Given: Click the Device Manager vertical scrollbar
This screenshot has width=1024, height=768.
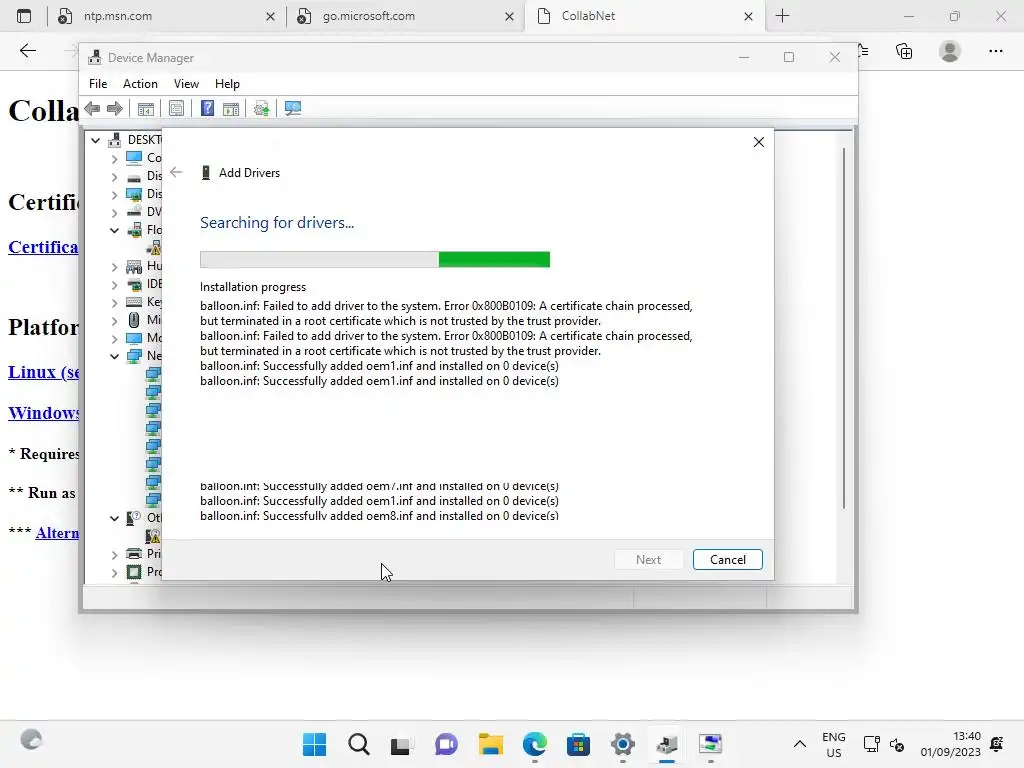Looking at the screenshot, I should pos(844,328).
